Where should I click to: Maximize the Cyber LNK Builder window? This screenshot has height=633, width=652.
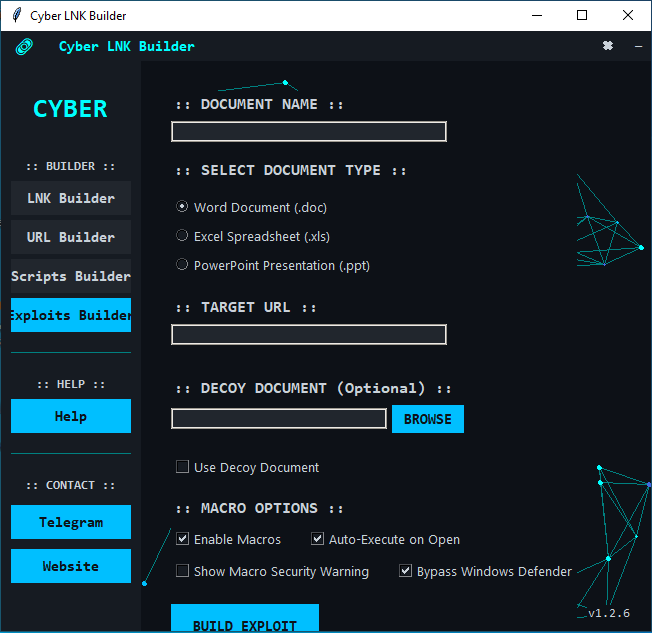[582, 15]
